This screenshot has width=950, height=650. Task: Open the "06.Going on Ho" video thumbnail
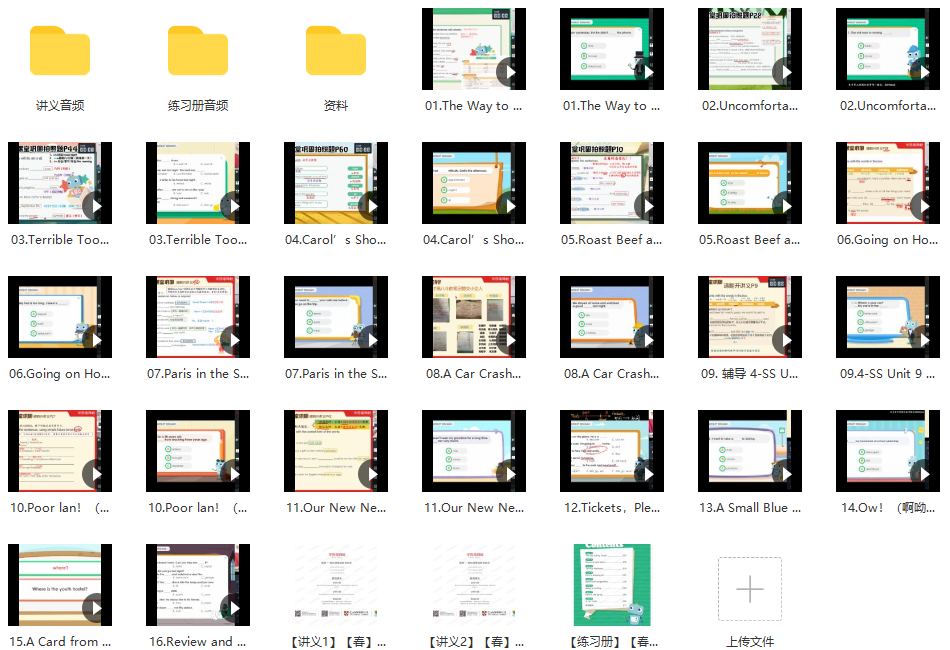[888, 183]
